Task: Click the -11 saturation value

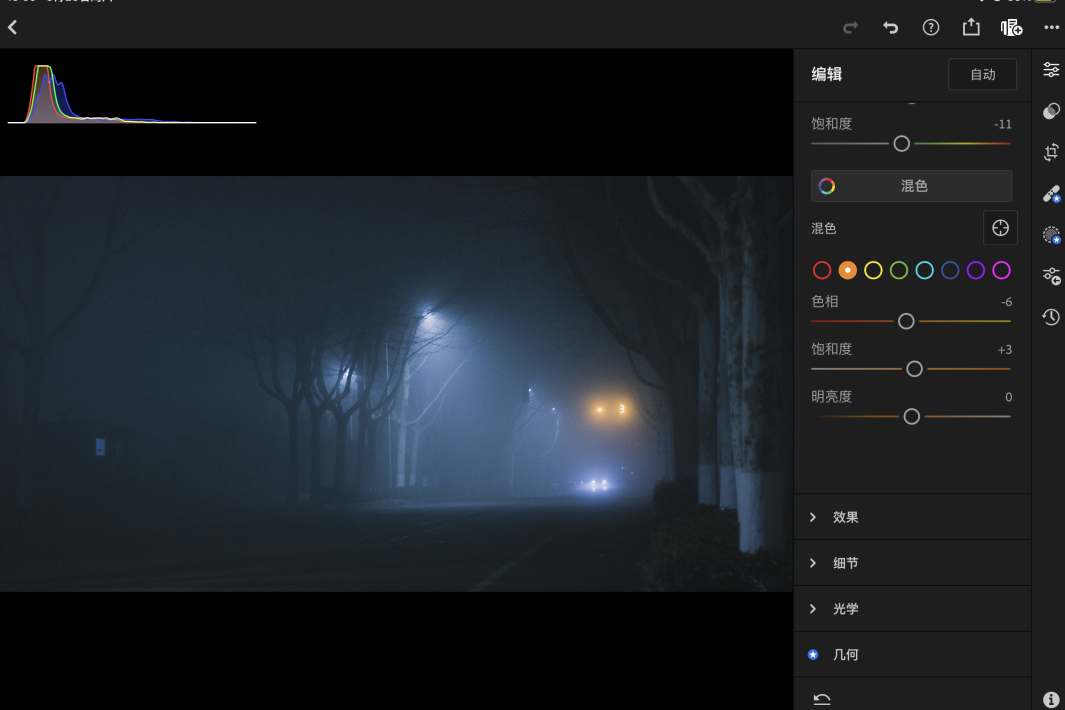Action: pyautogui.click(x=1003, y=124)
